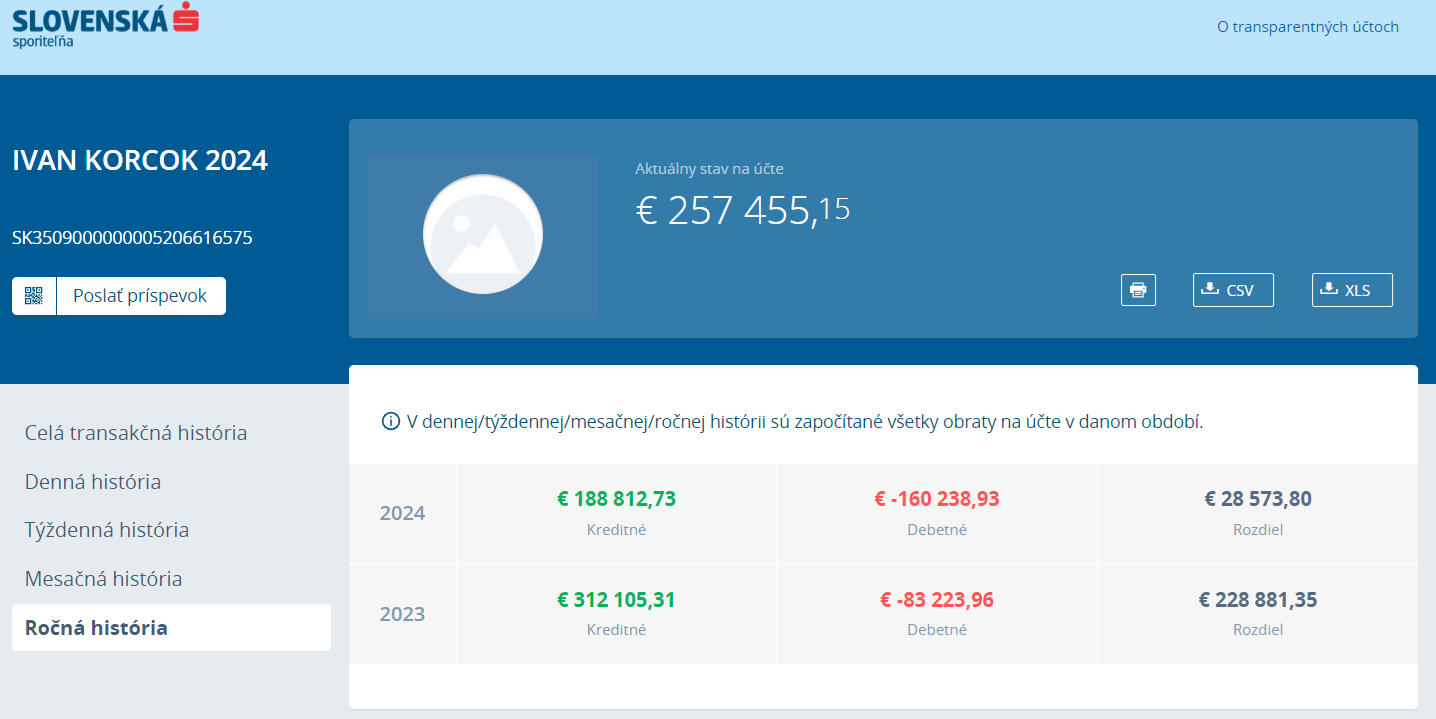Viewport: 1436px width, 719px height.
Task: Click the Slovenská sporiteľňa logo
Action: pyautogui.click(x=105, y=24)
